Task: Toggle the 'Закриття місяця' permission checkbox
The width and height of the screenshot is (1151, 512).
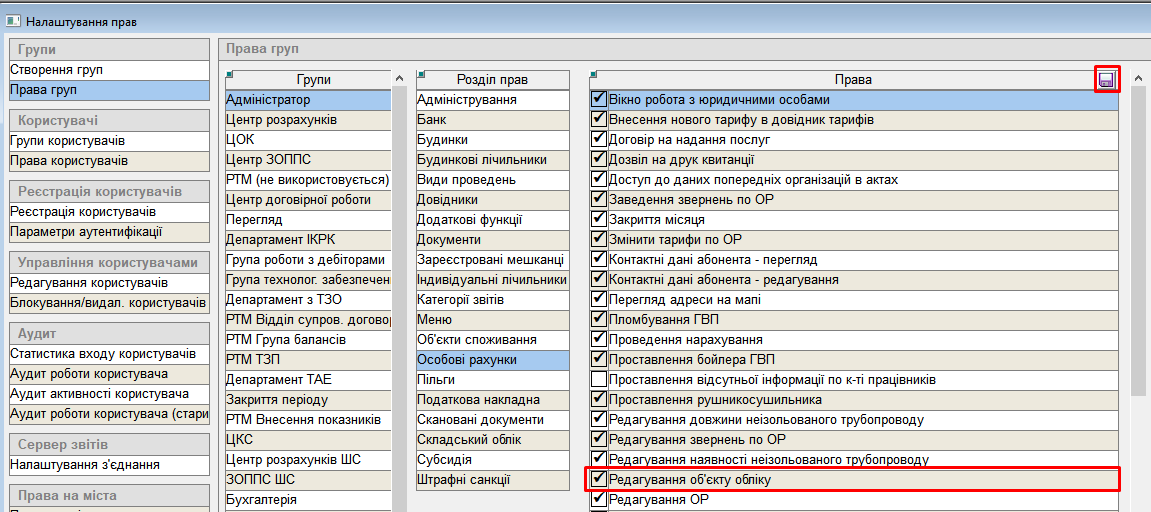Action: coord(599,220)
